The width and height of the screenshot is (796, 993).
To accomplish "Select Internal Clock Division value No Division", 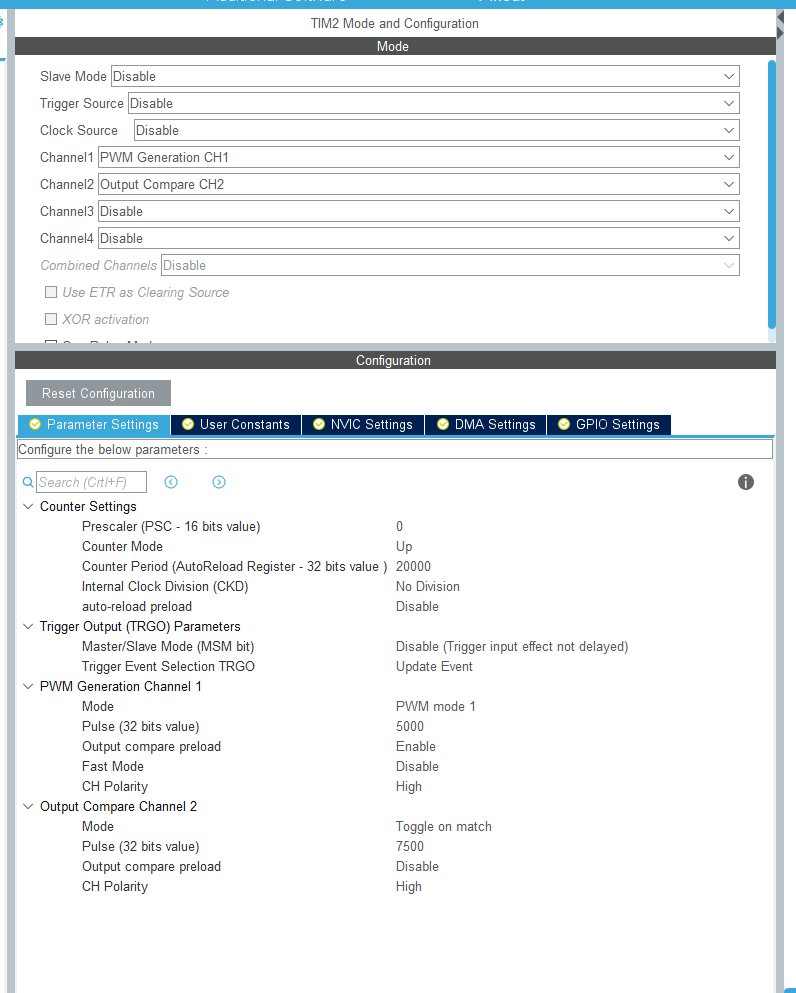I will click(x=427, y=586).
